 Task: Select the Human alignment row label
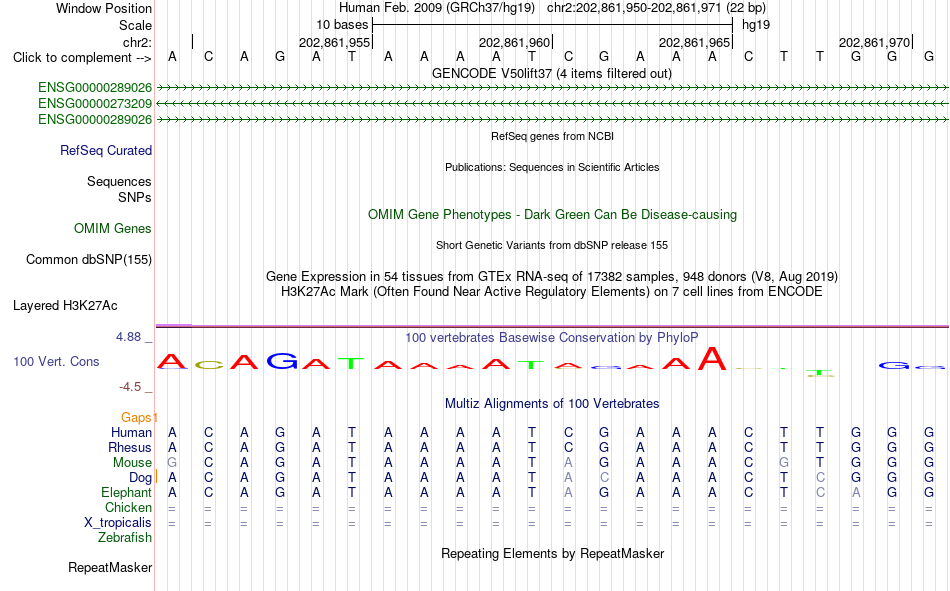131,432
